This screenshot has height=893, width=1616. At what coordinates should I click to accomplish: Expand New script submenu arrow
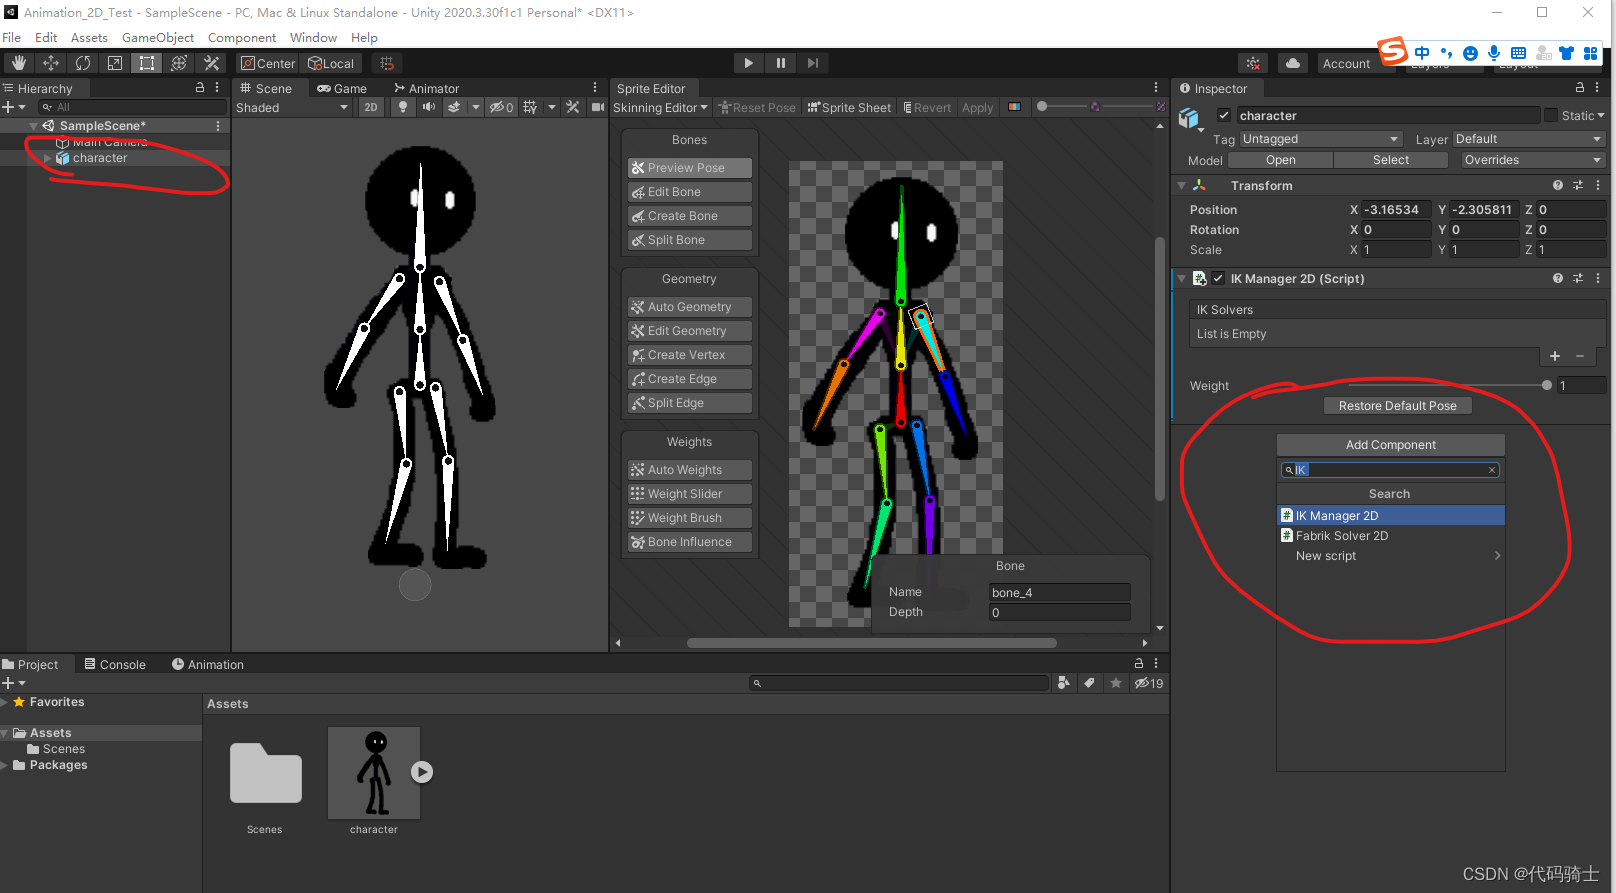1497,556
